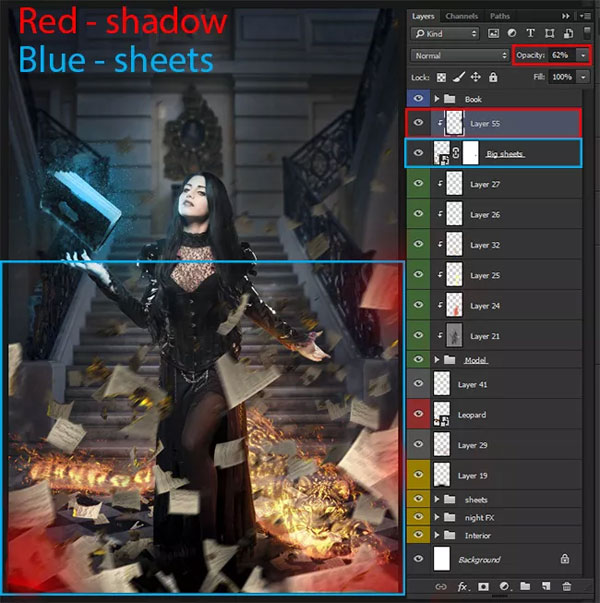600x603 pixels.
Task: Click the Add layer mask icon
Action: [x=484, y=586]
